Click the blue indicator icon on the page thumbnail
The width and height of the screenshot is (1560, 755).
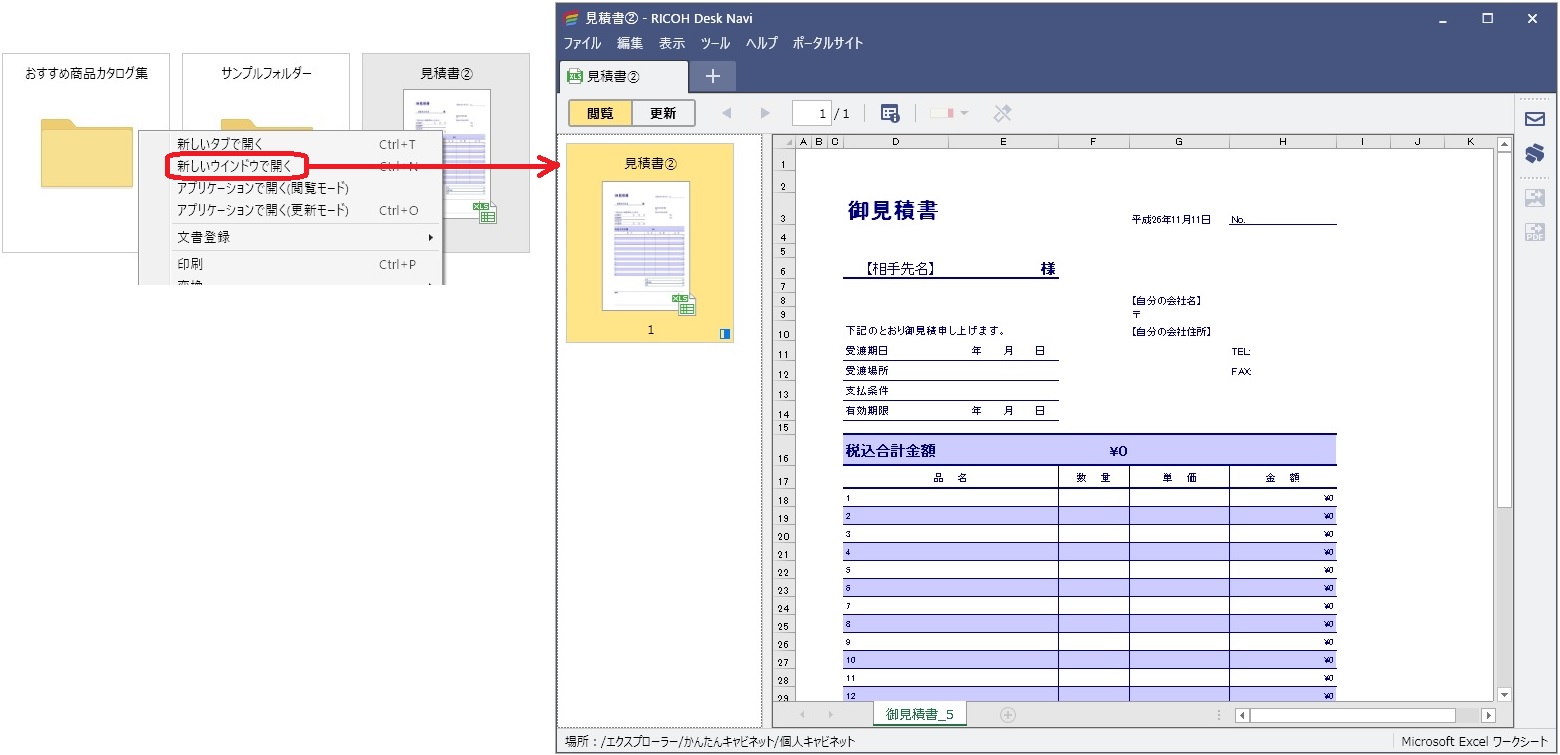click(x=724, y=334)
